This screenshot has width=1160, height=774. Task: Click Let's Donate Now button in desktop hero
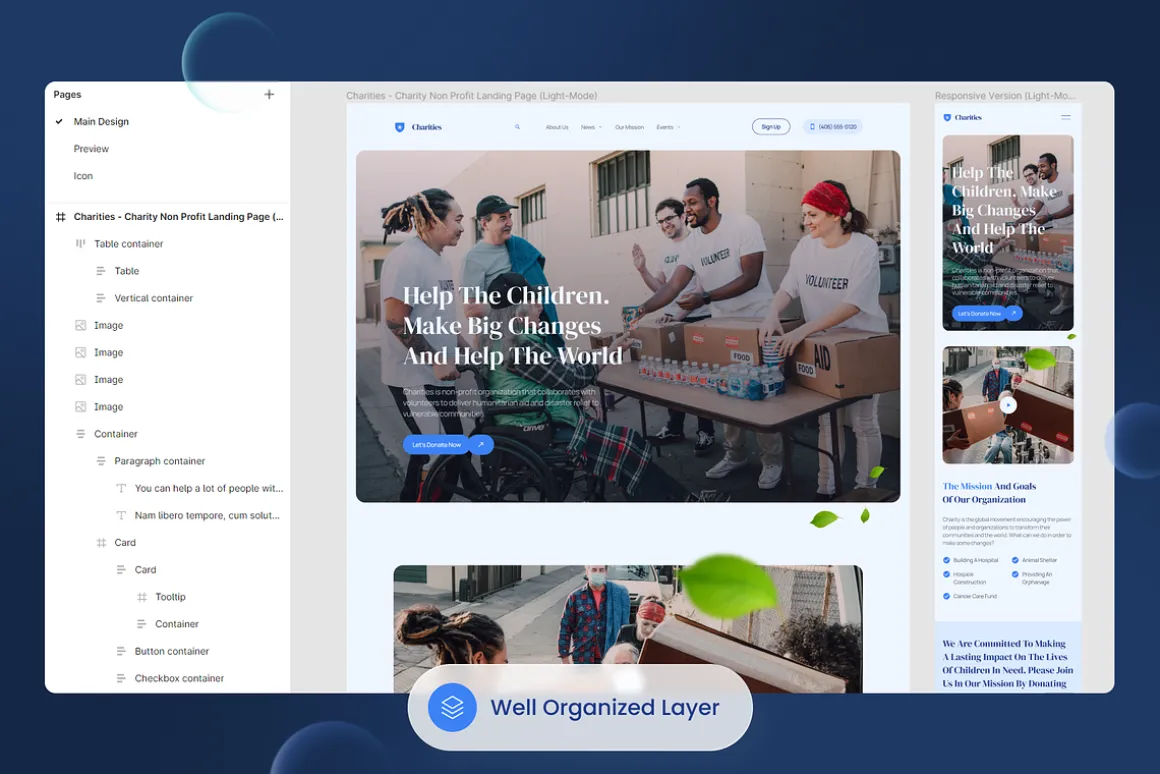[x=436, y=445]
